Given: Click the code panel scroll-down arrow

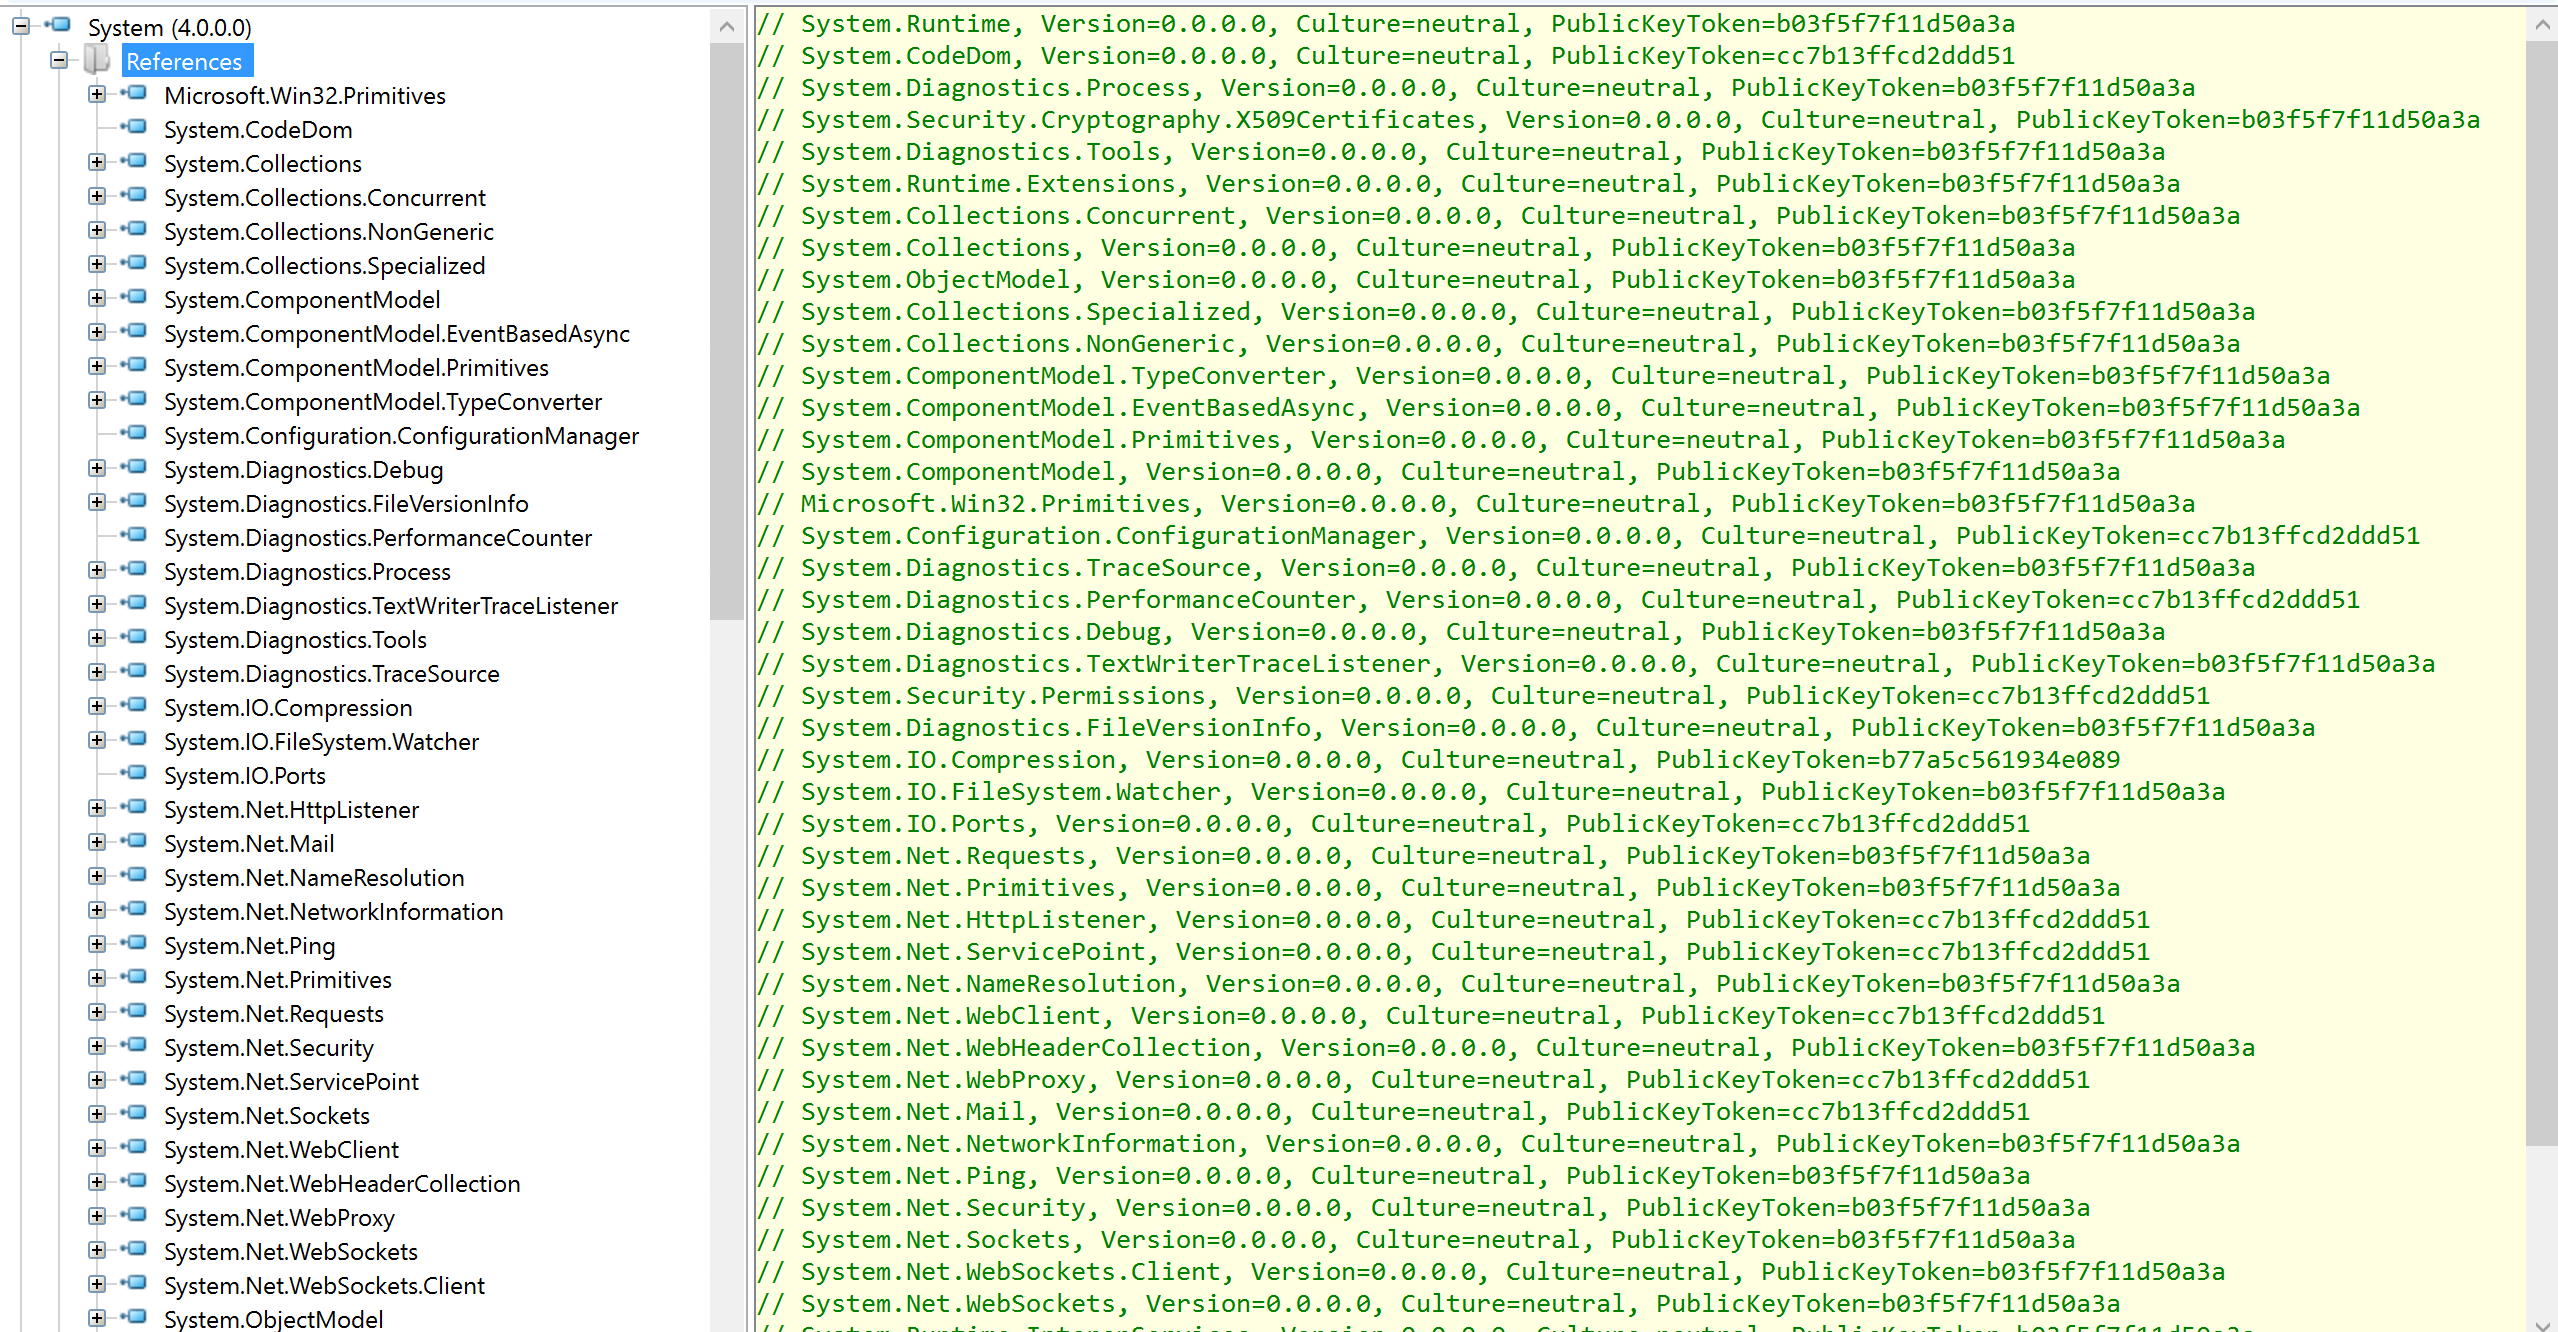Looking at the screenshot, I should point(2542,1323).
